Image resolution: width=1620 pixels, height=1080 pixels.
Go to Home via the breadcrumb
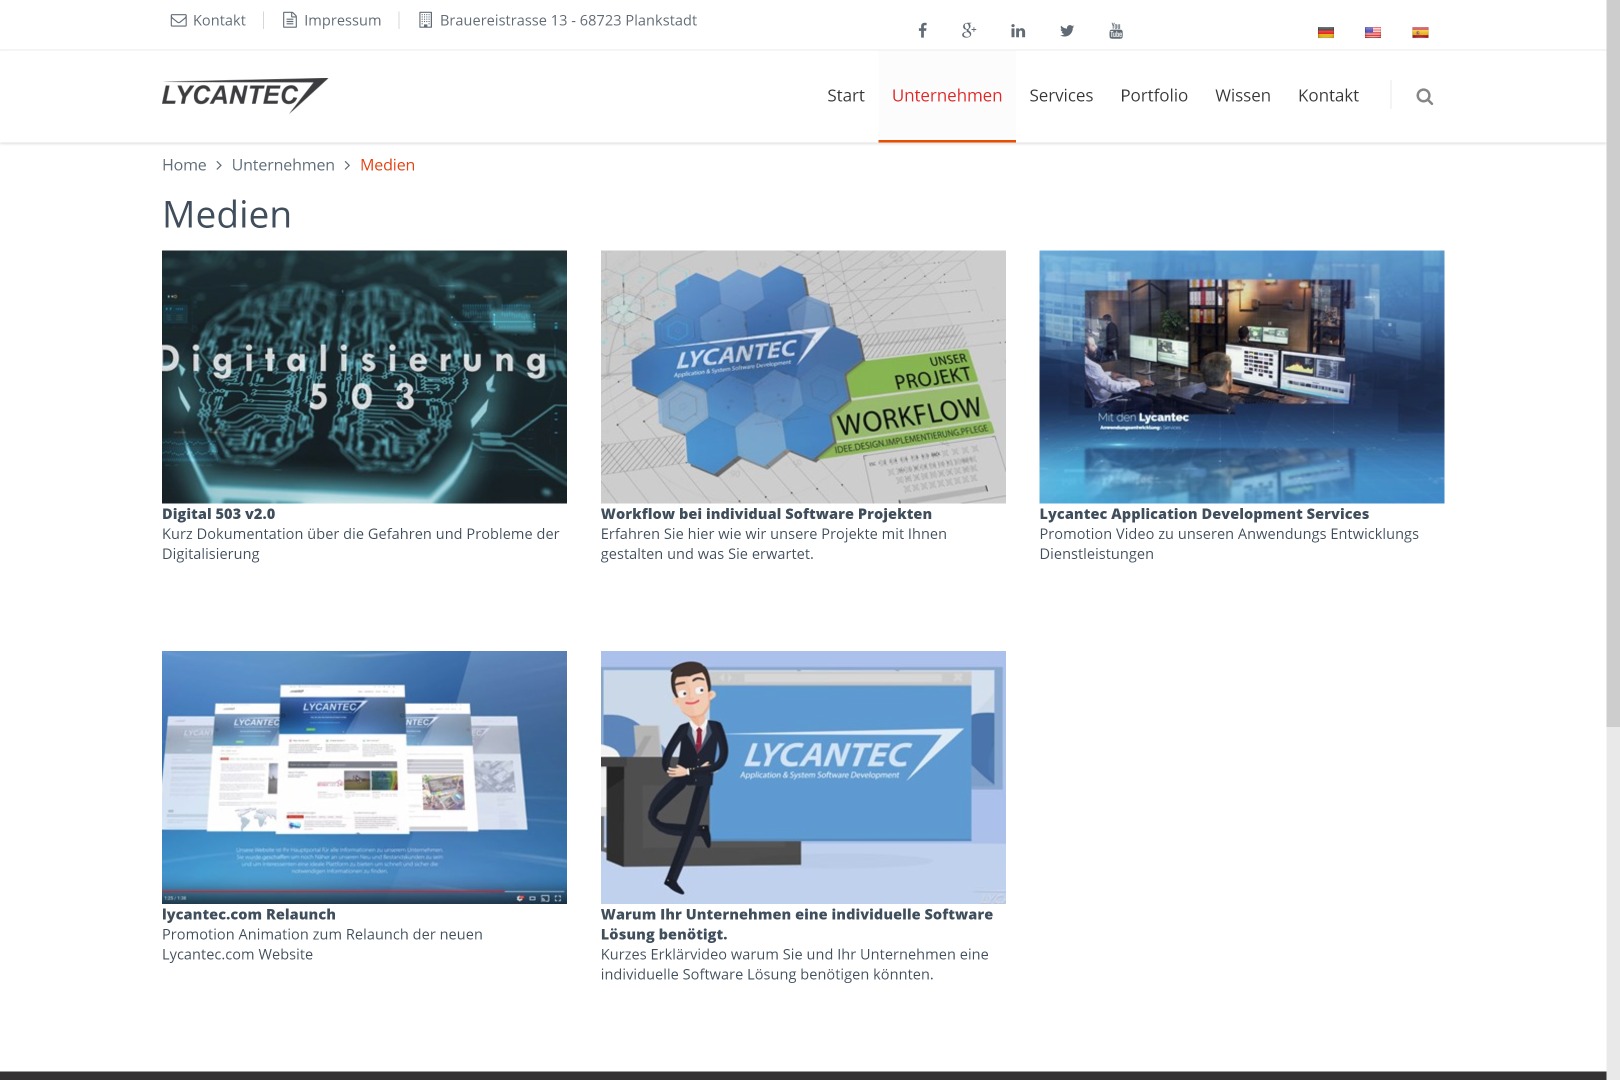click(x=184, y=165)
